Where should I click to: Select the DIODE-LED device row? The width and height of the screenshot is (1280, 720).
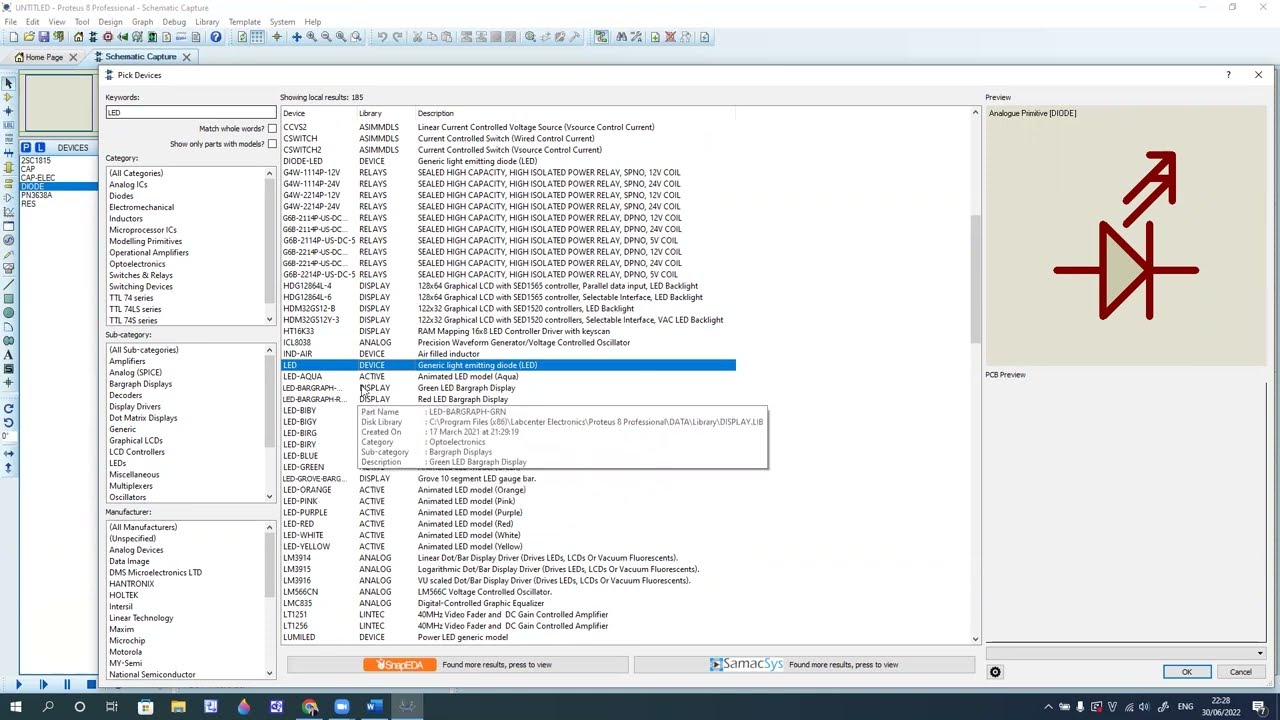508,161
